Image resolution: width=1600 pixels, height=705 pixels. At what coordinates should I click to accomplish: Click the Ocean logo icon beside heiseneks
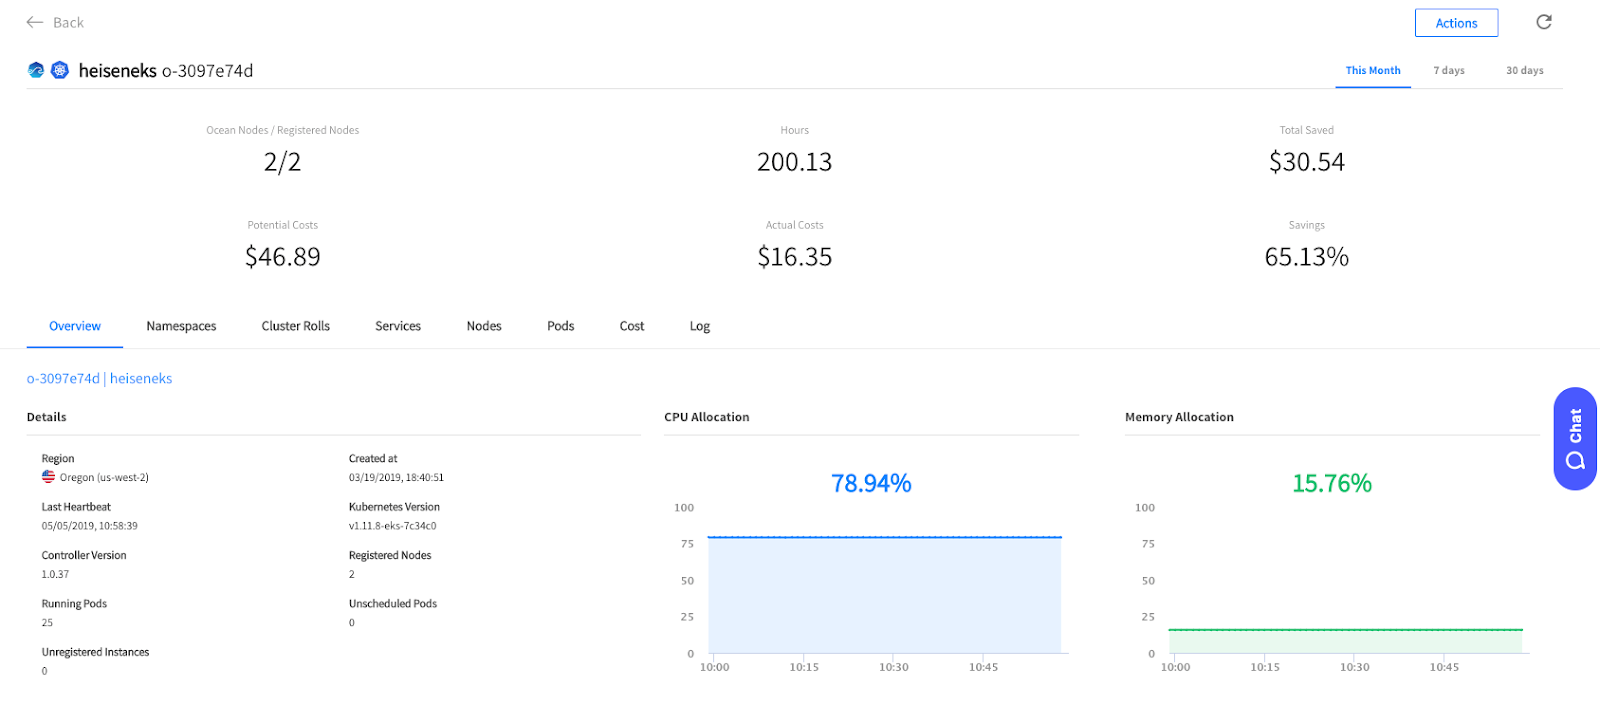click(x=36, y=70)
